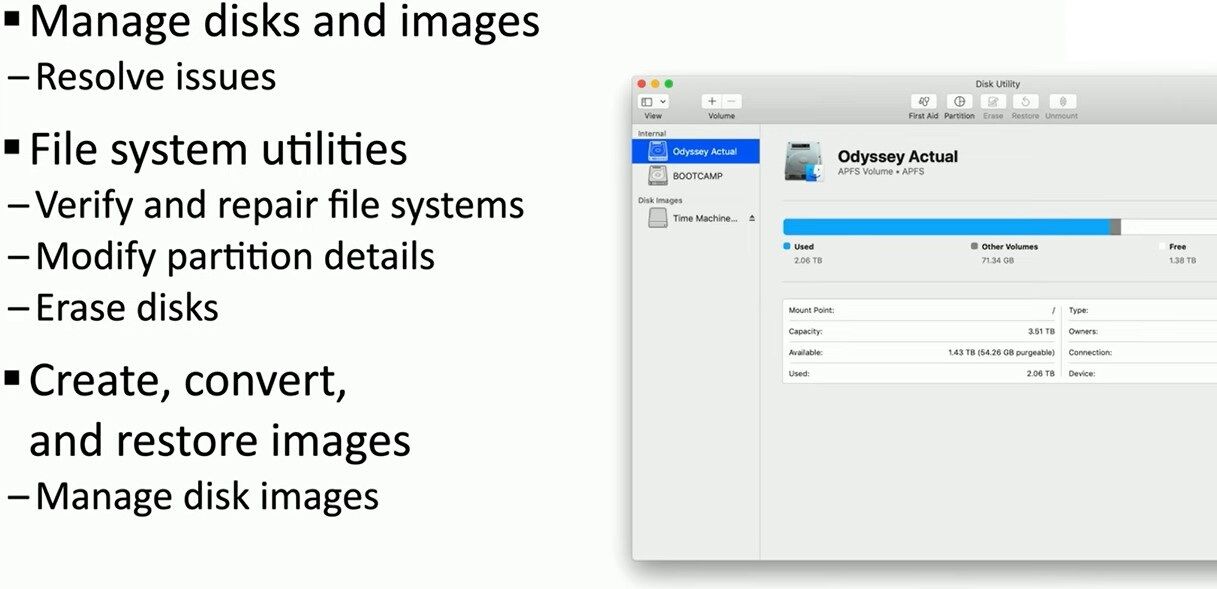
Task: Eject the Time Machine disk image
Action: tap(752, 218)
